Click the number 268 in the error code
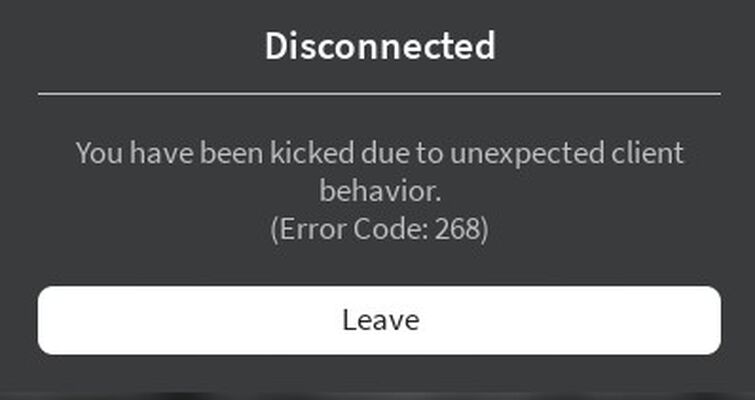The width and height of the screenshot is (755, 400). point(456,230)
